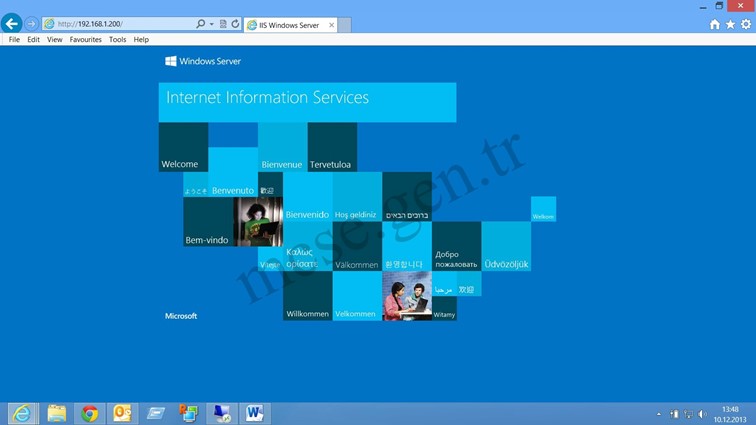The height and width of the screenshot is (425, 756).
Task: Click the Välkommen tile
Action: (x=357, y=247)
